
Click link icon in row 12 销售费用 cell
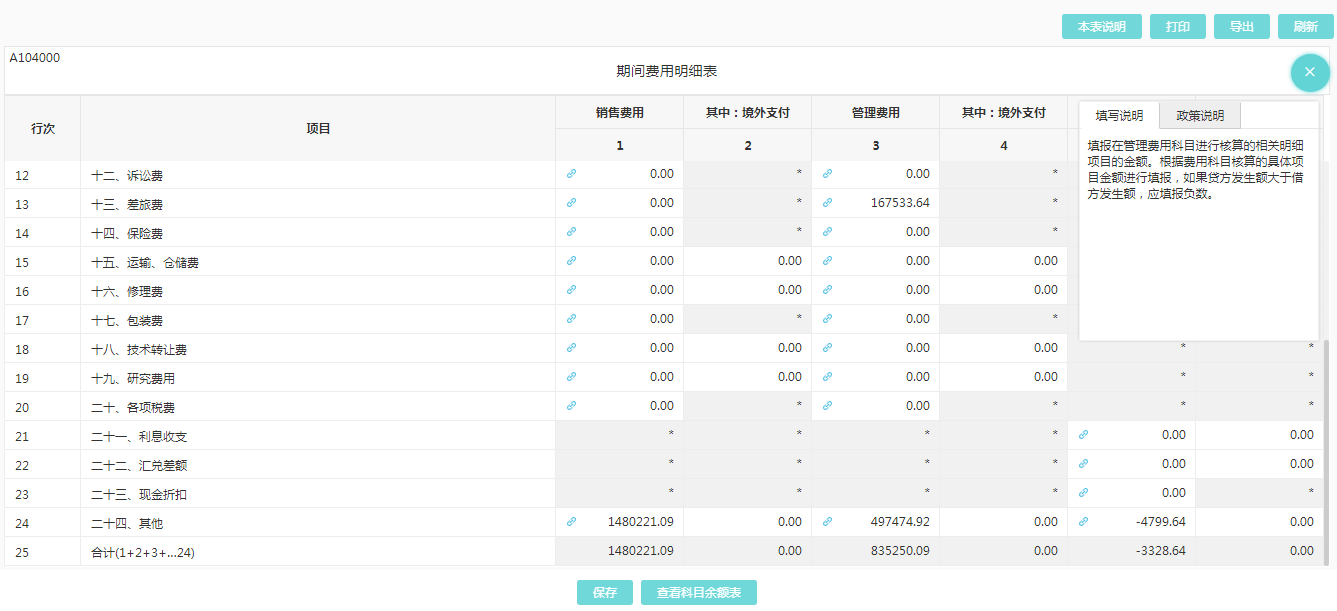coord(571,174)
